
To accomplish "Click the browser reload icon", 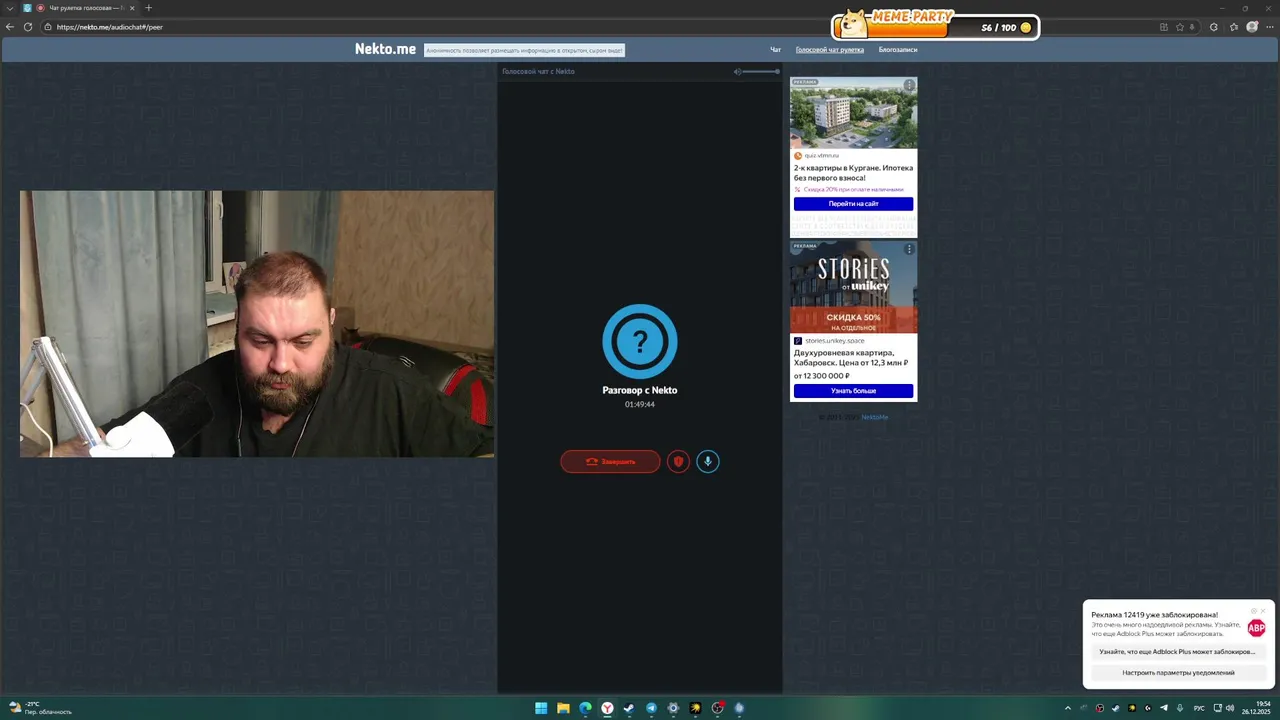I will coord(28,27).
